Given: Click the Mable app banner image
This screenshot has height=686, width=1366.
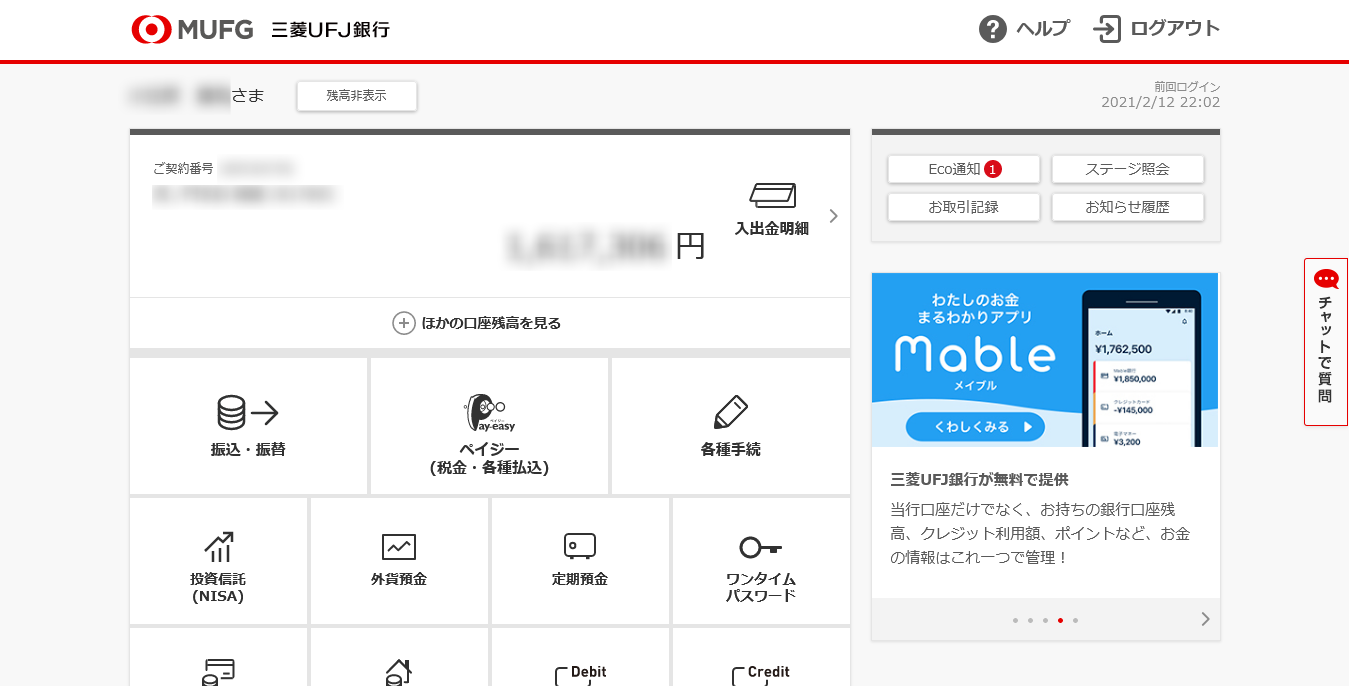Looking at the screenshot, I should click(x=1045, y=359).
